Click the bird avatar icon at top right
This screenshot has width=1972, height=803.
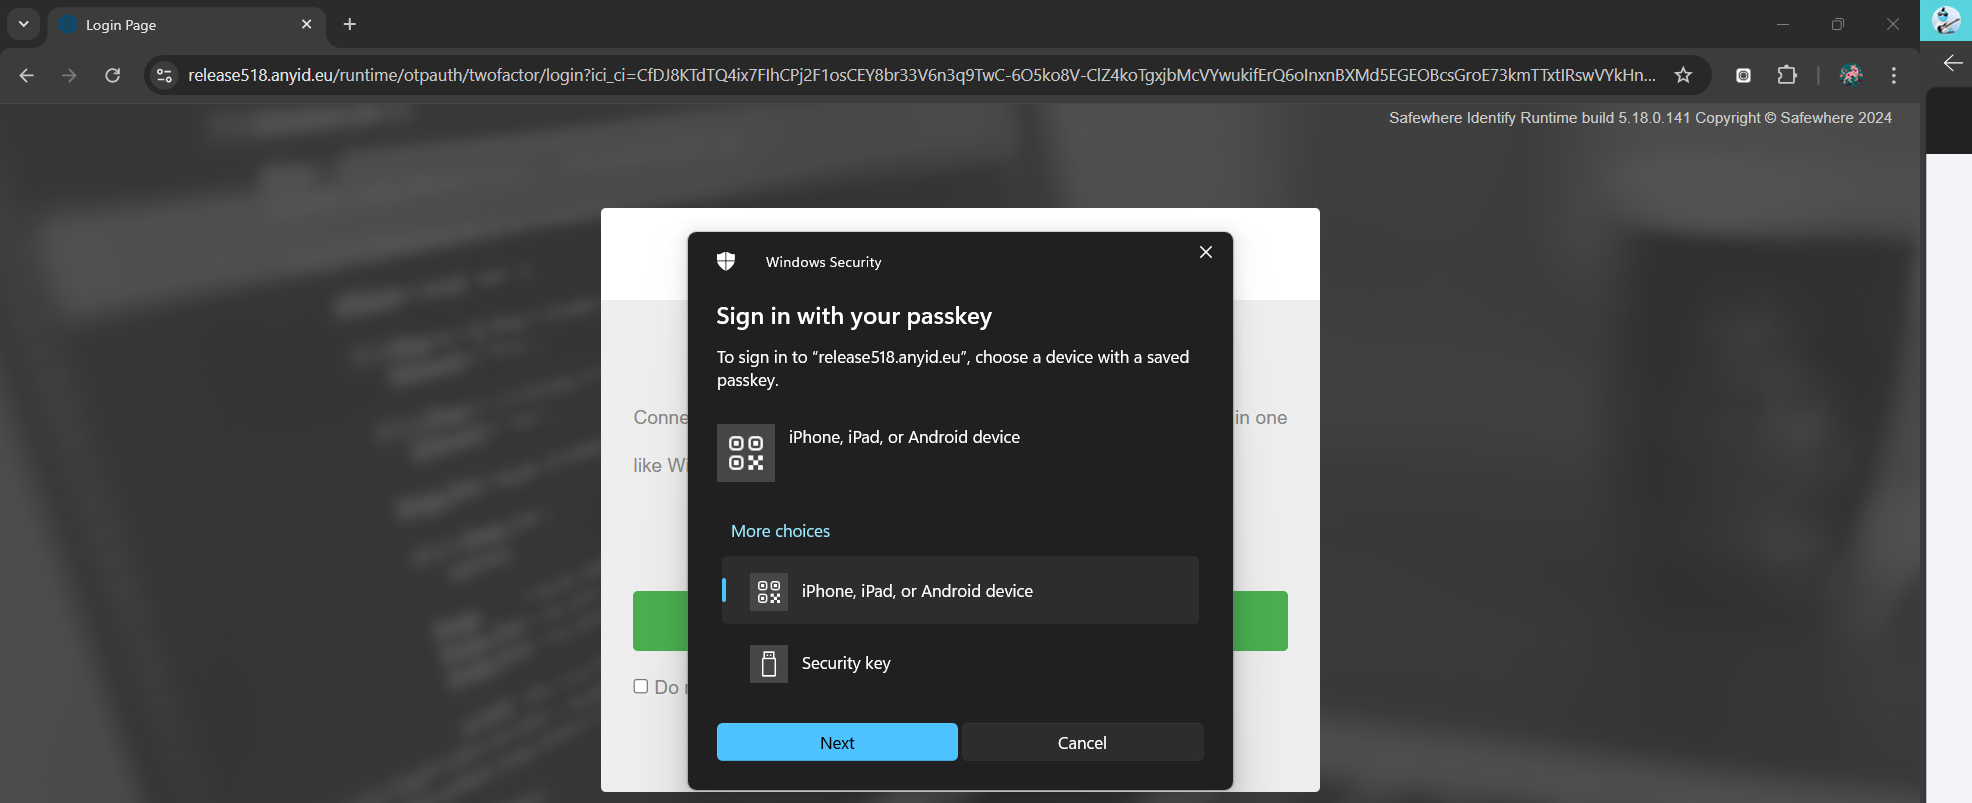tap(1946, 20)
